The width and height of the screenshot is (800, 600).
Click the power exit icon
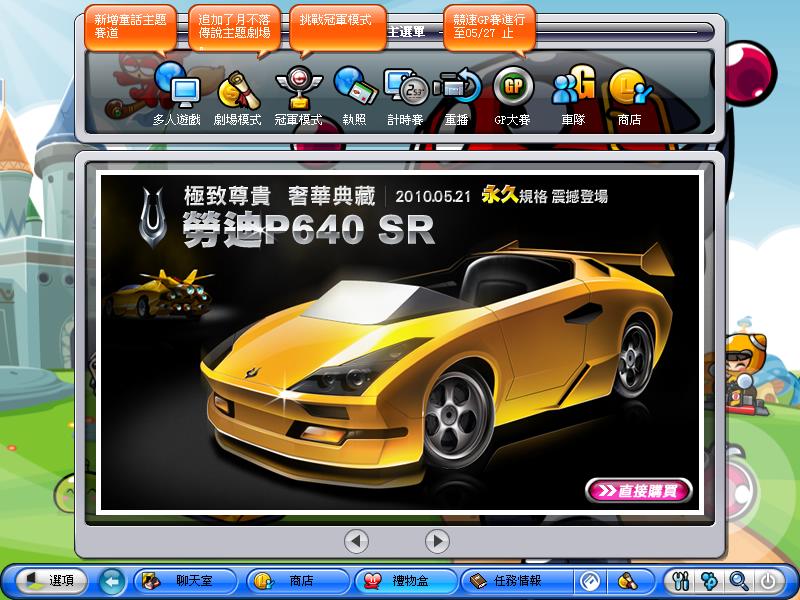768,581
